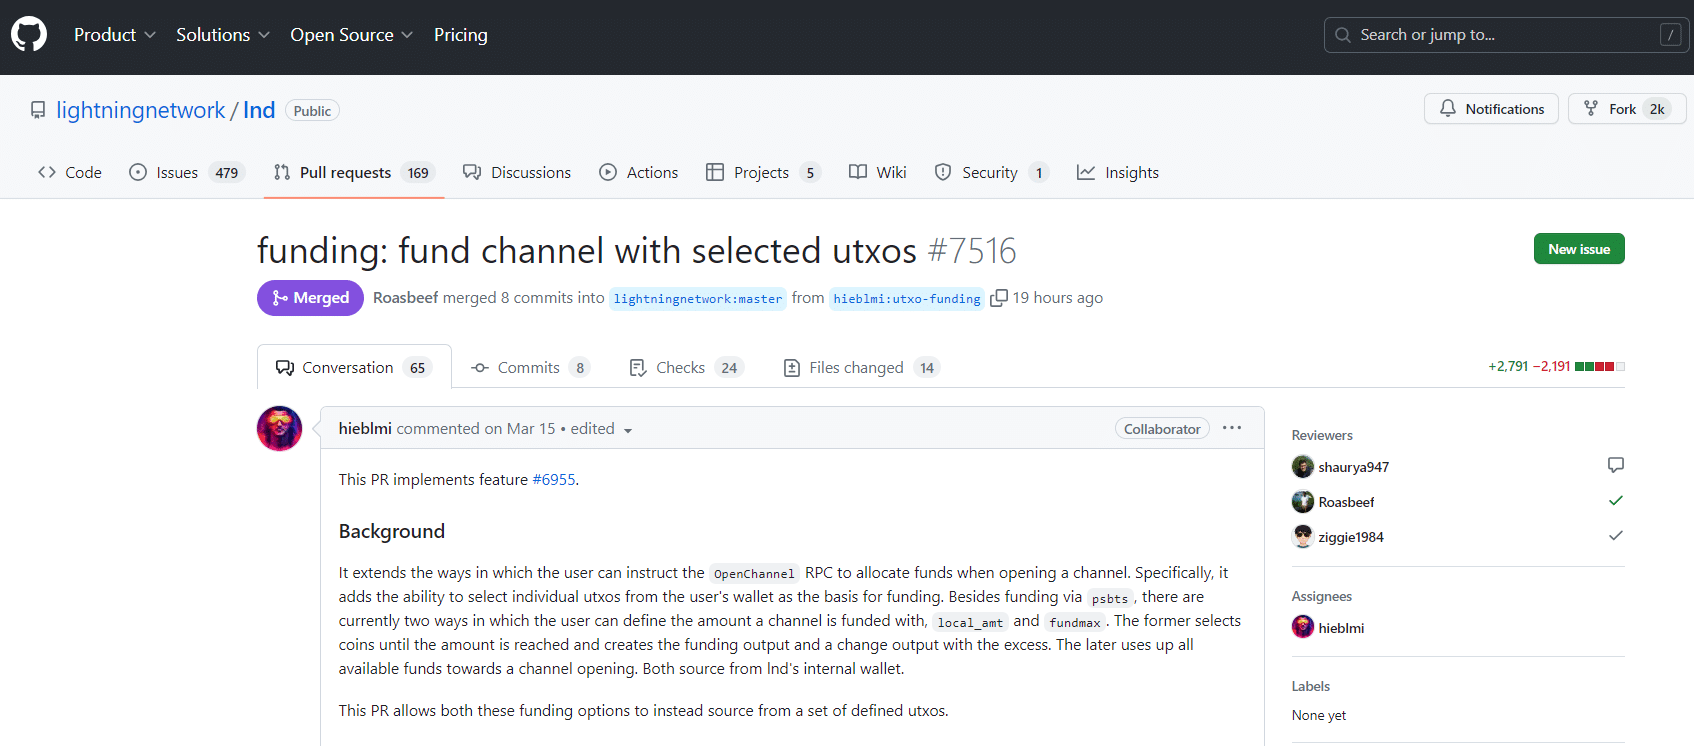The height and width of the screenshot is (746, 1694).
Task: Open hieblmi comment author link
Action: point(365,428)
